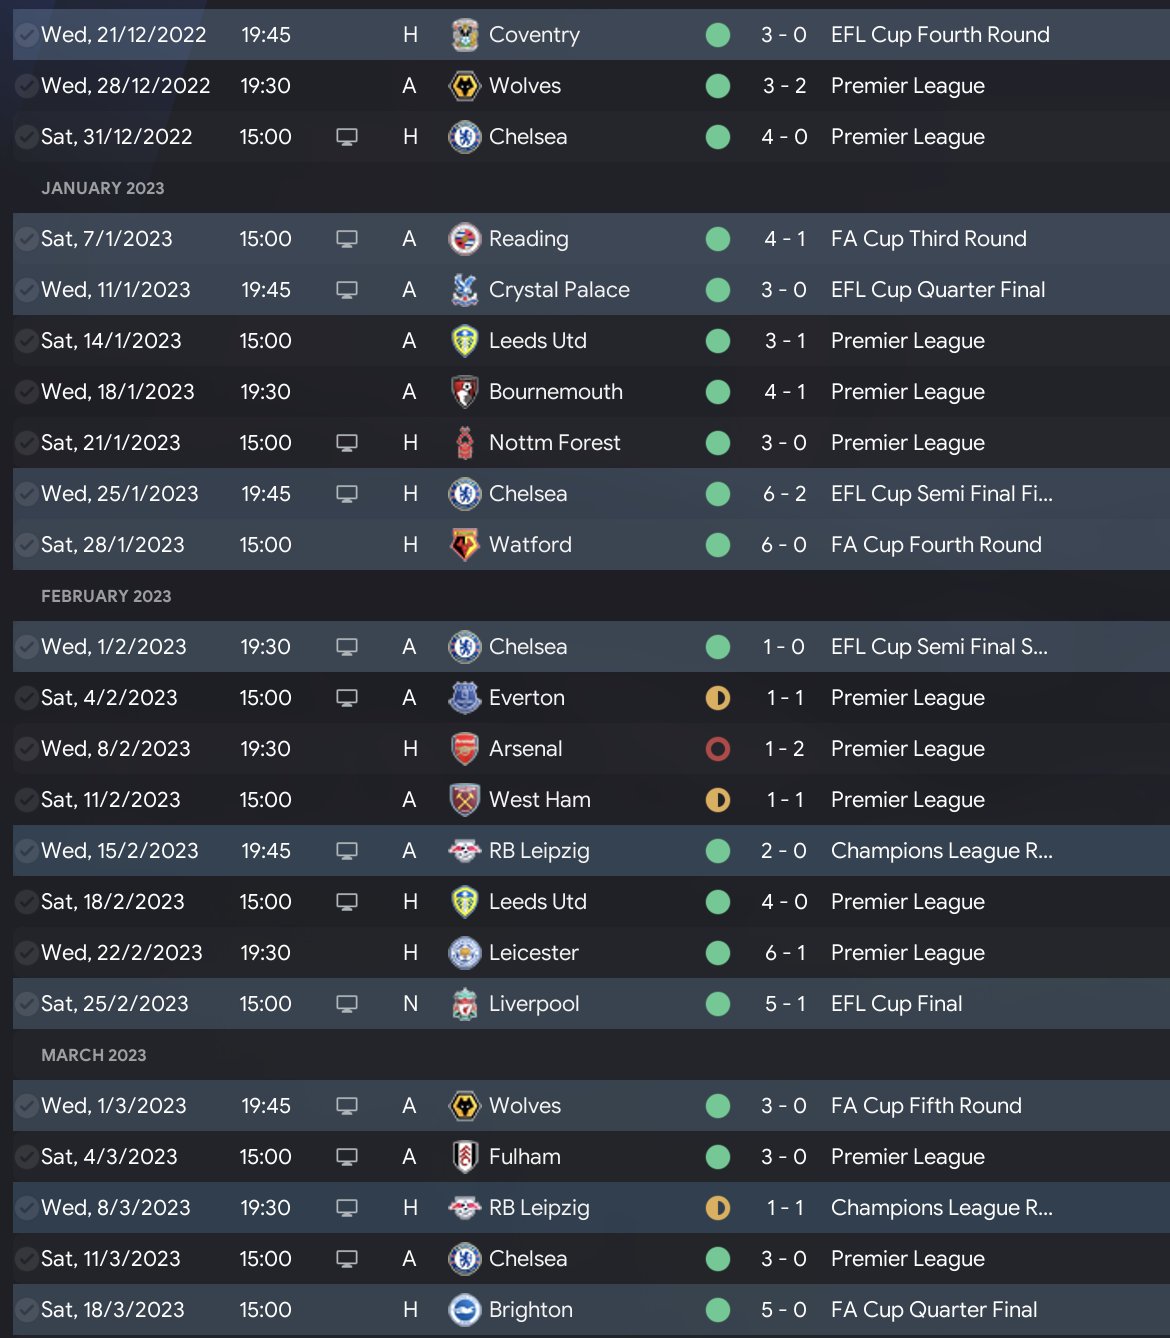
Task: Click the Arsenal club crest
Action: (464, 749)
